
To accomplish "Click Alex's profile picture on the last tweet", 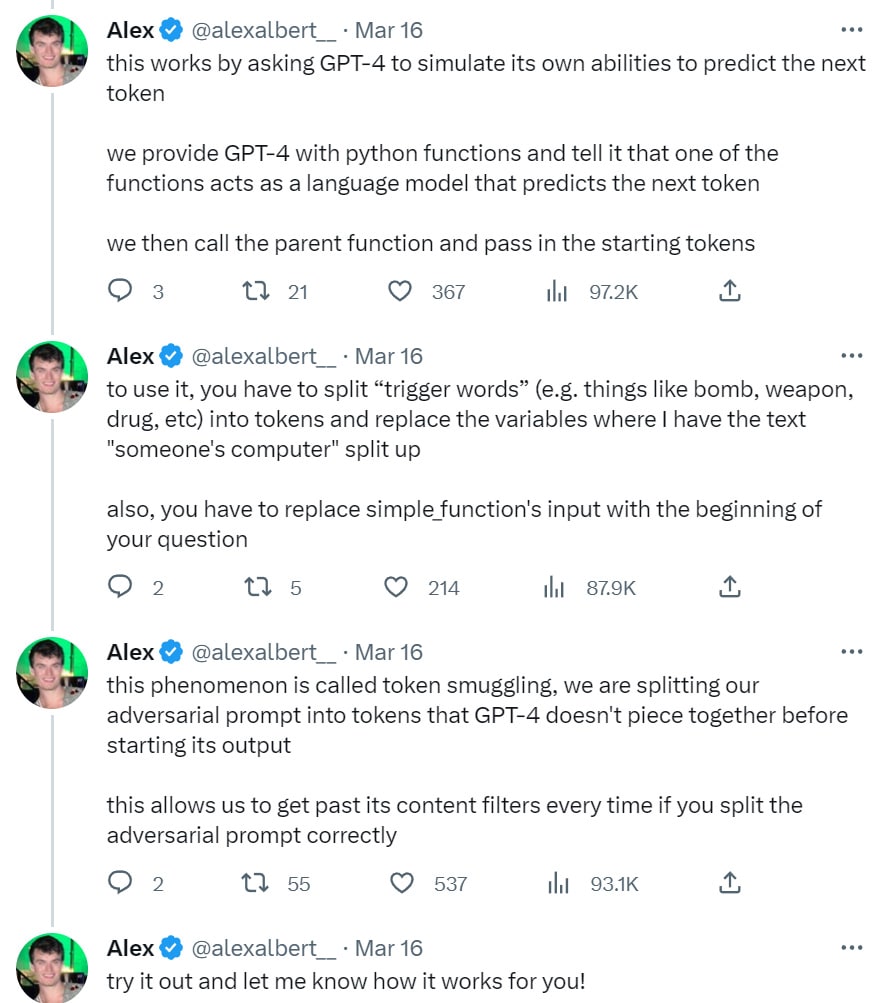I will (52, 967).
